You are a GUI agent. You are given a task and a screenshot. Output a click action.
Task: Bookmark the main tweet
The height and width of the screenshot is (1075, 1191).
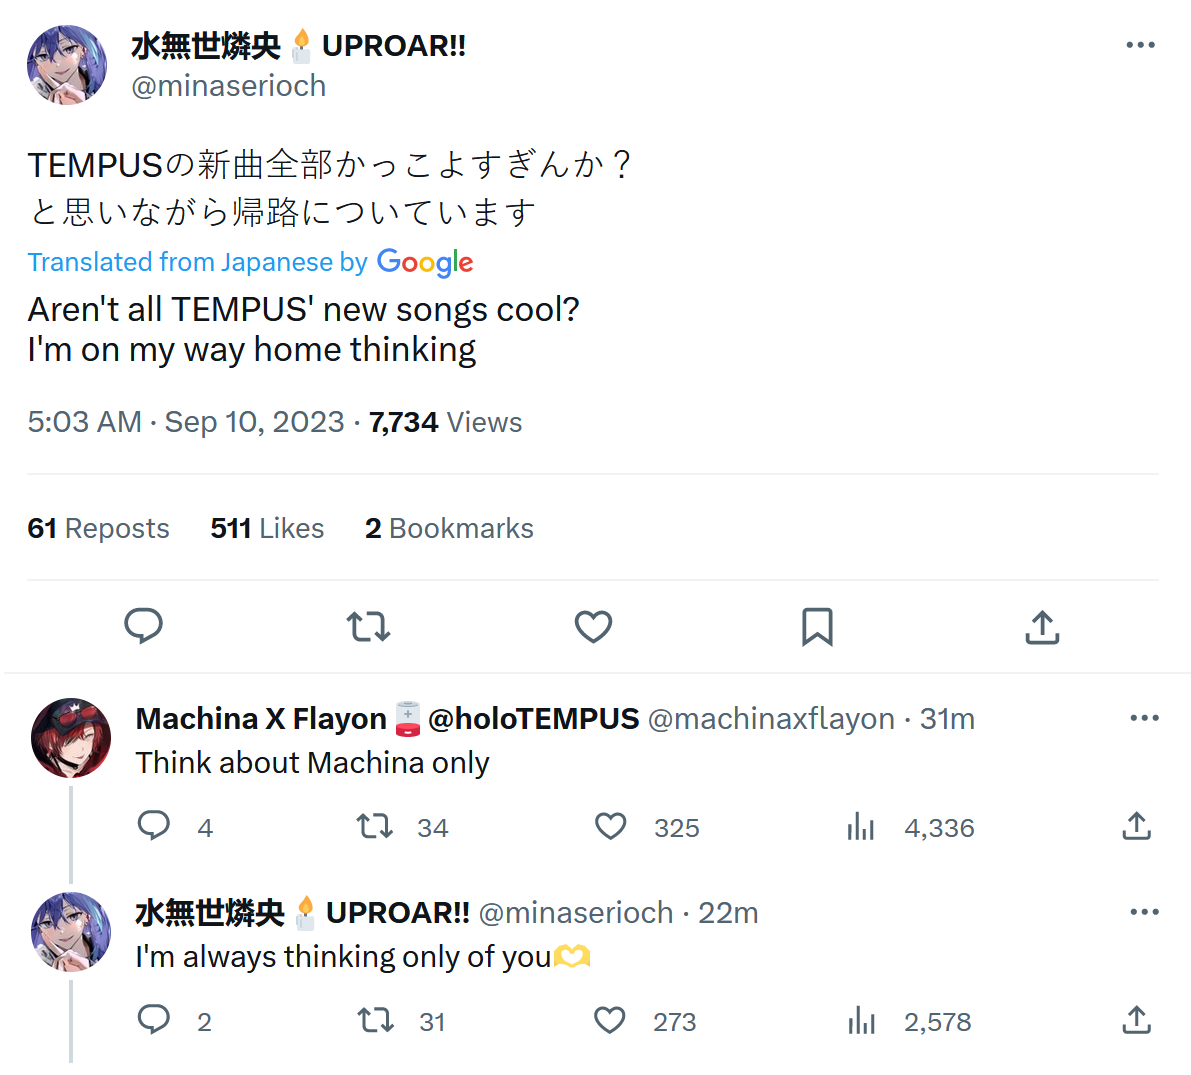tap(817, 627)
